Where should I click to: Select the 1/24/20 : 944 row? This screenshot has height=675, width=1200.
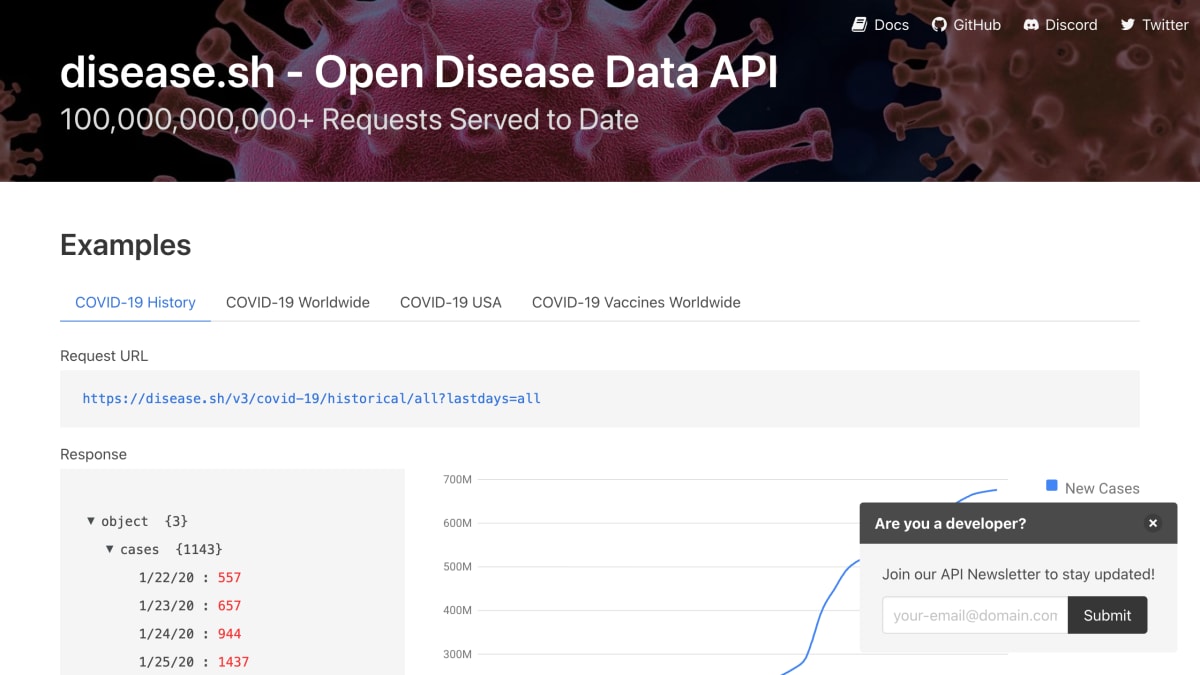190,633
